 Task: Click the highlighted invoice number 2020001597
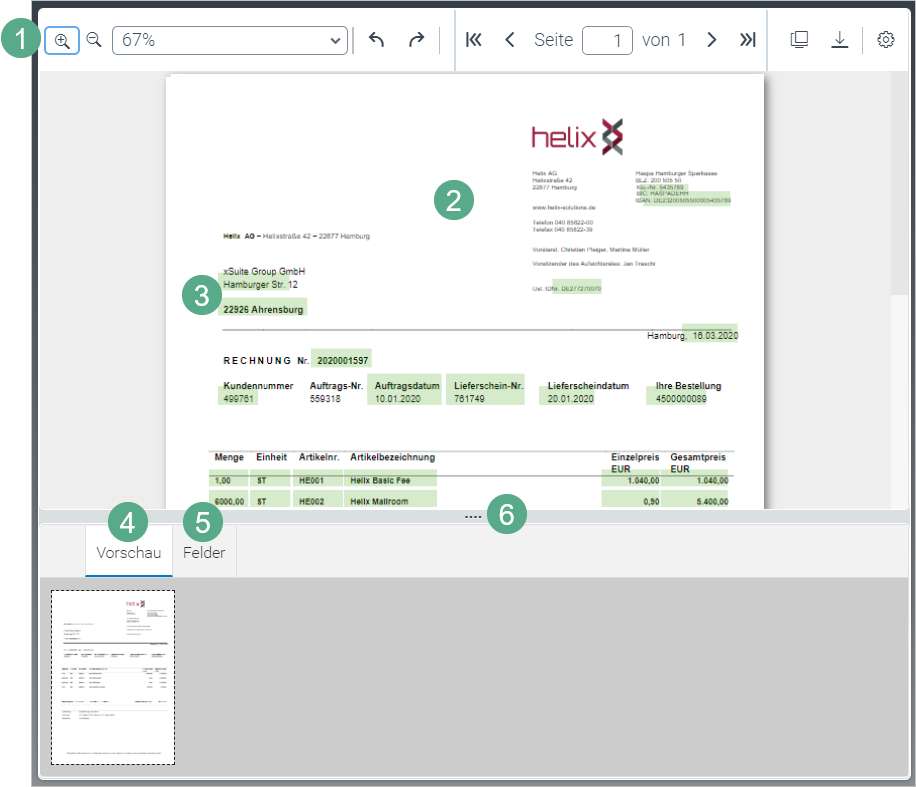click(x=340, y=360)
